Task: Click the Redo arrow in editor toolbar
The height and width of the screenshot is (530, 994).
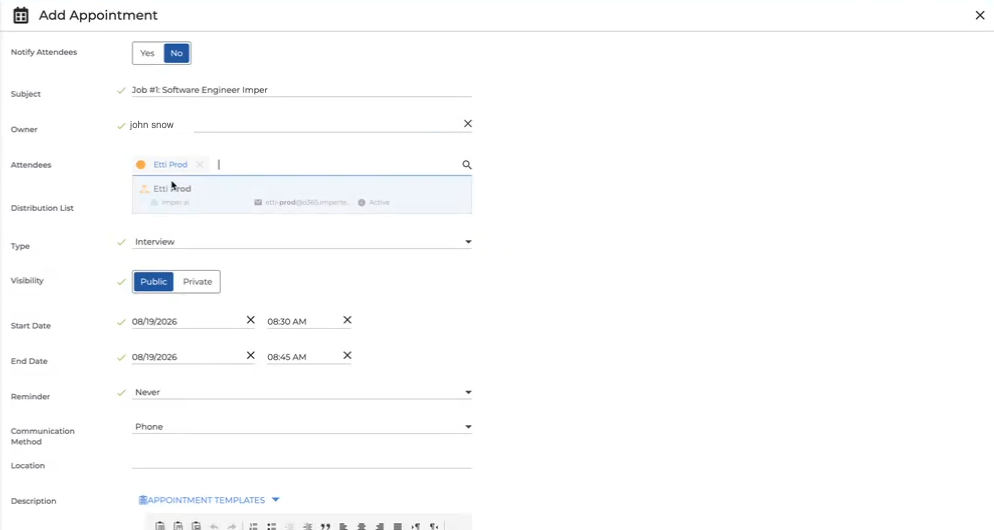Action: click(232, 526)
